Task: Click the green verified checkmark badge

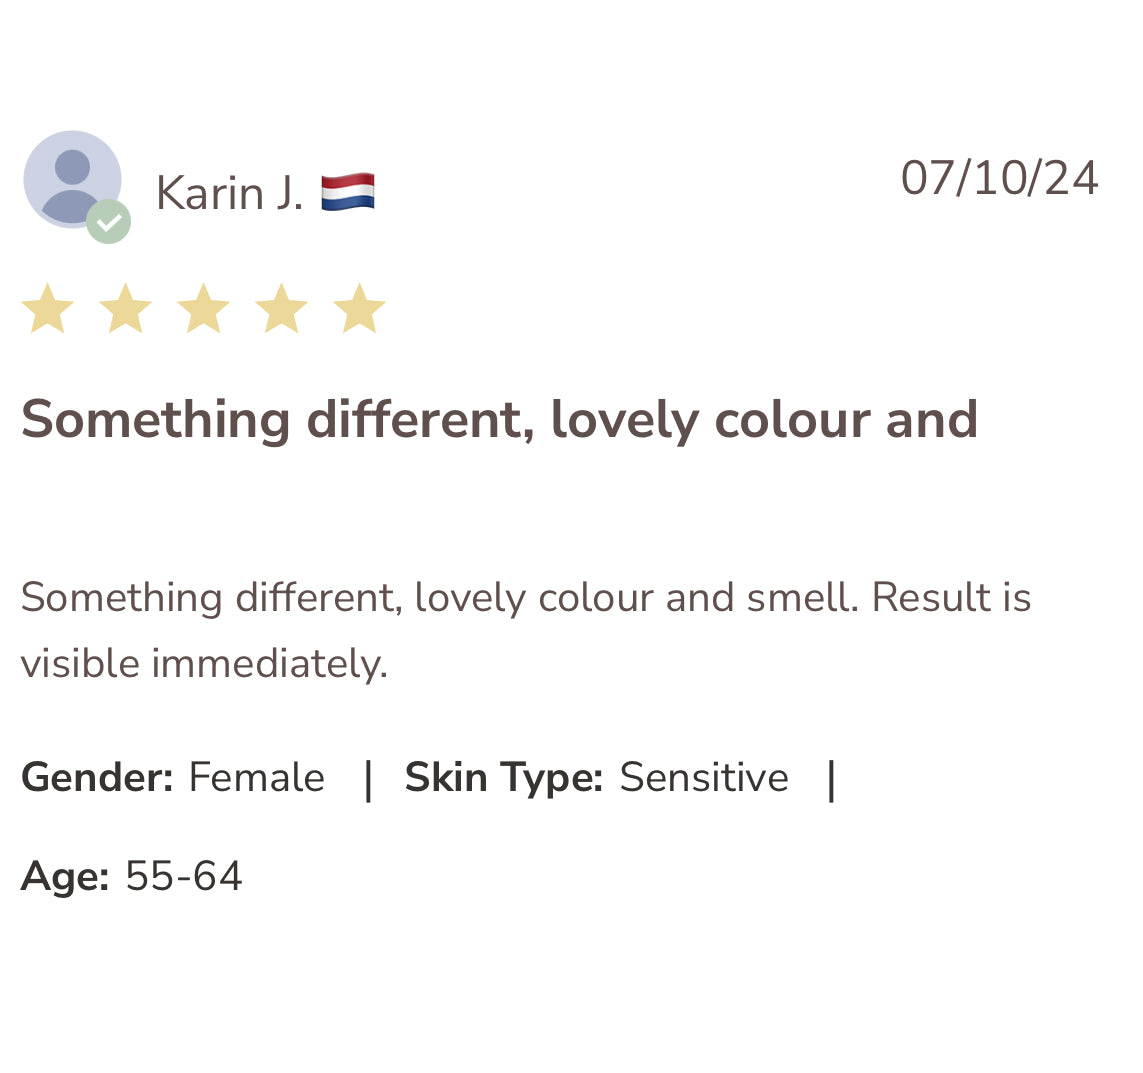Action: (x=109, y=222)
